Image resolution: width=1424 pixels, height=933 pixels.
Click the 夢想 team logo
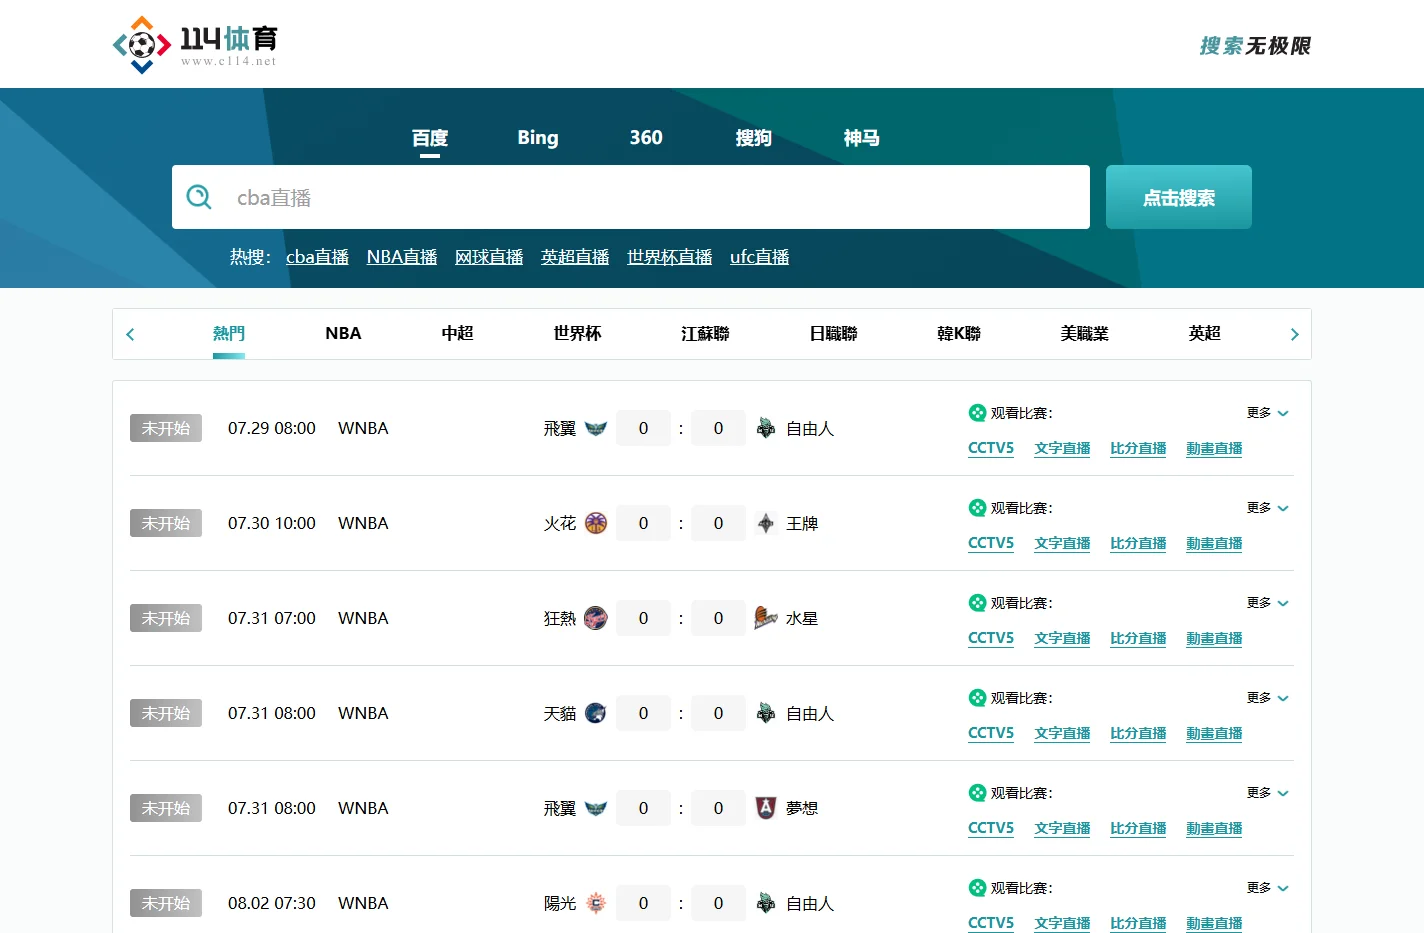(766, 808)
